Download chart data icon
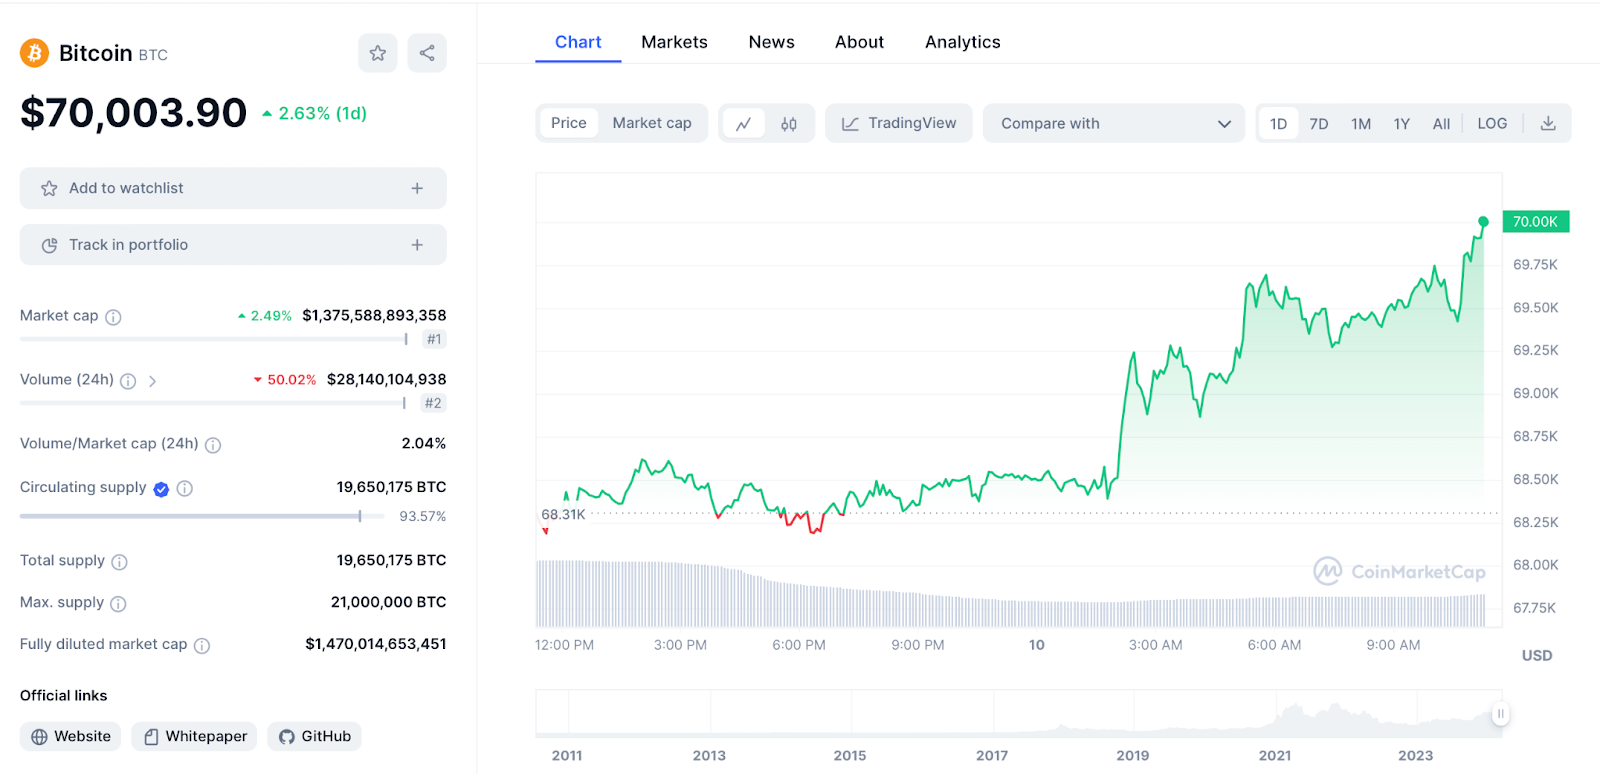 pos(1548,123)
